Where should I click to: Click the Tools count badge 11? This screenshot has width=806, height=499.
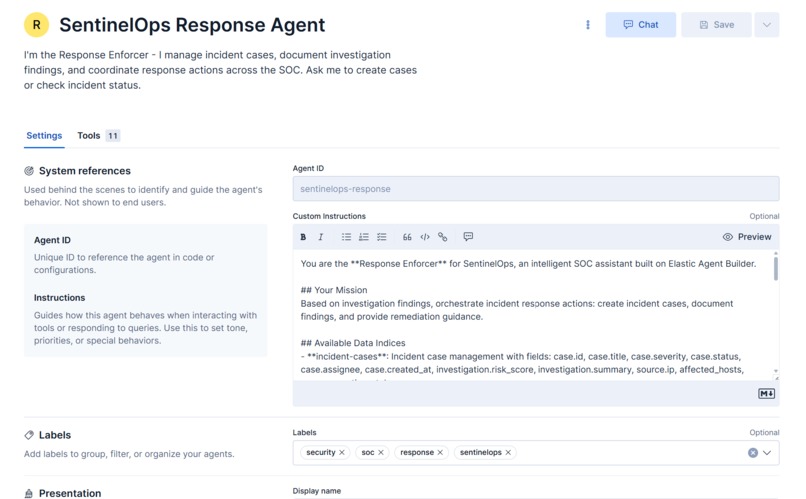pos(113,136)
